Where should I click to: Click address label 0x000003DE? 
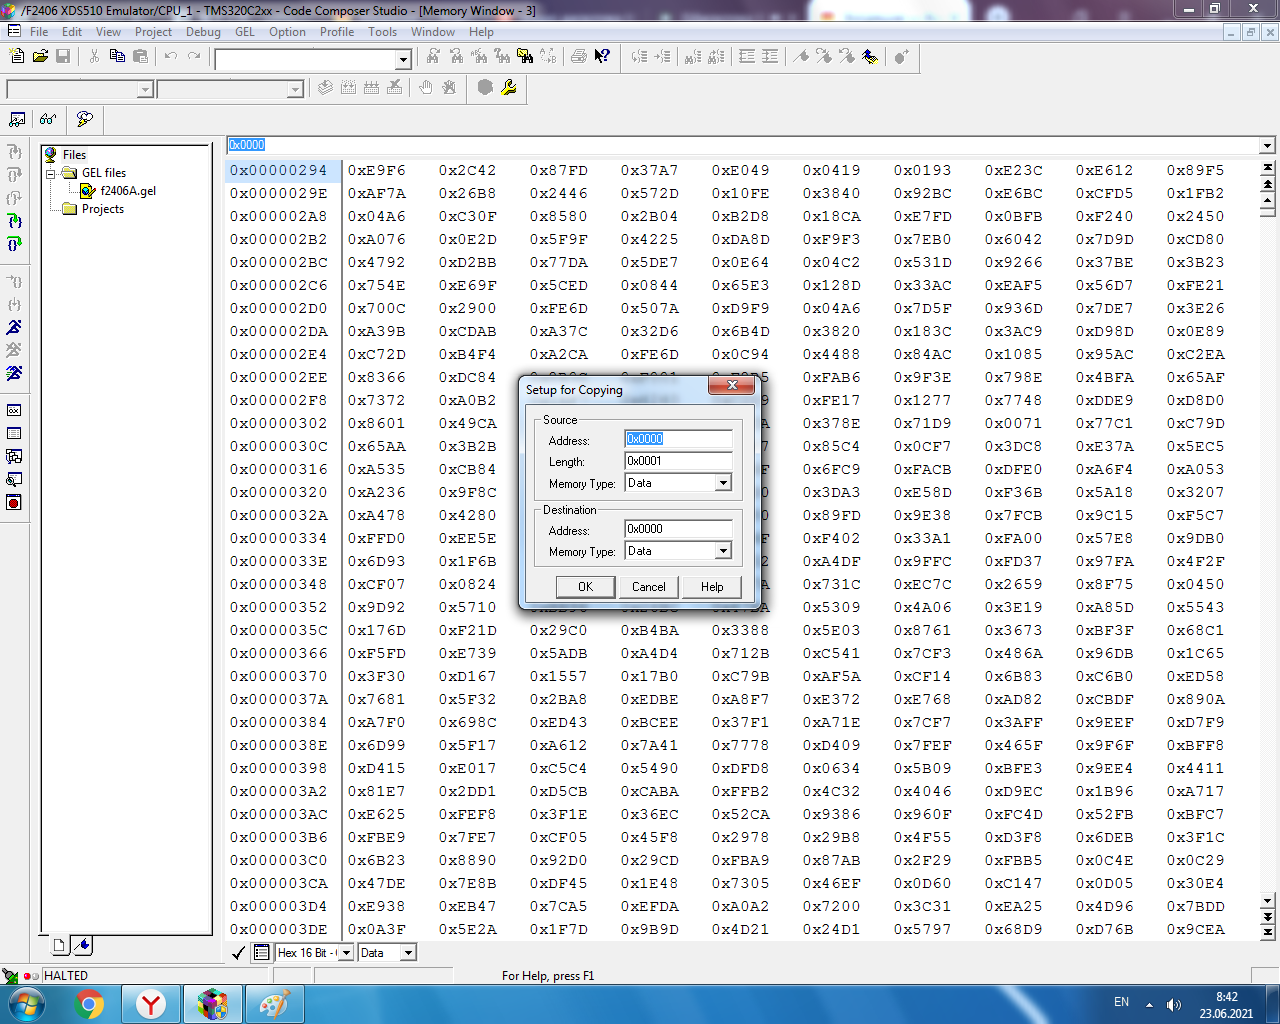(x=279, y=929)
